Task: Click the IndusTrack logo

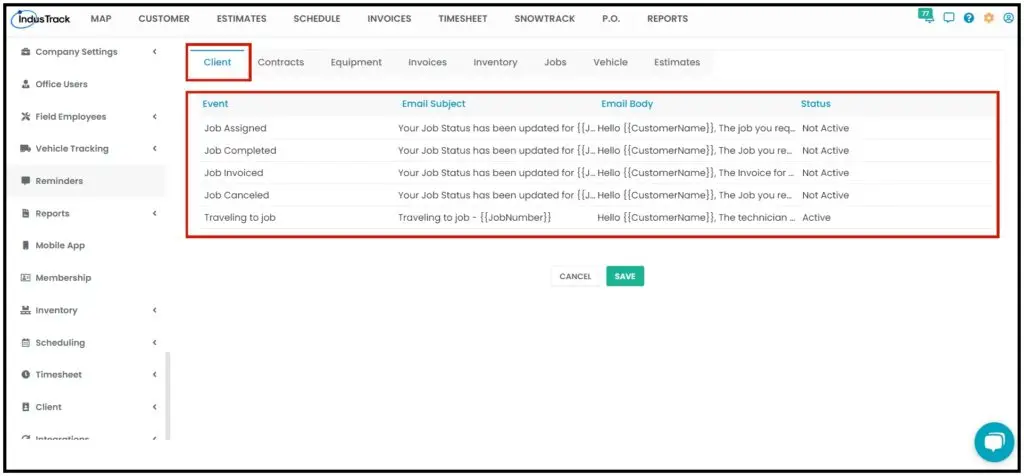Action: click(40, 18)
